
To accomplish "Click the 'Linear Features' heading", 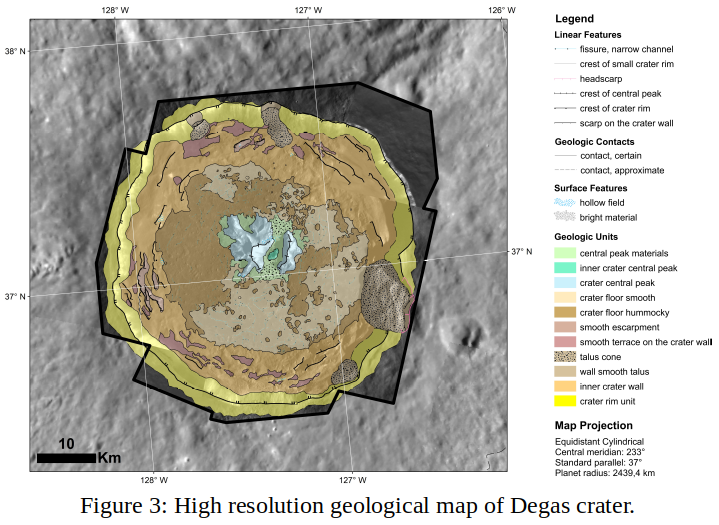I will (x=587, y=35).
